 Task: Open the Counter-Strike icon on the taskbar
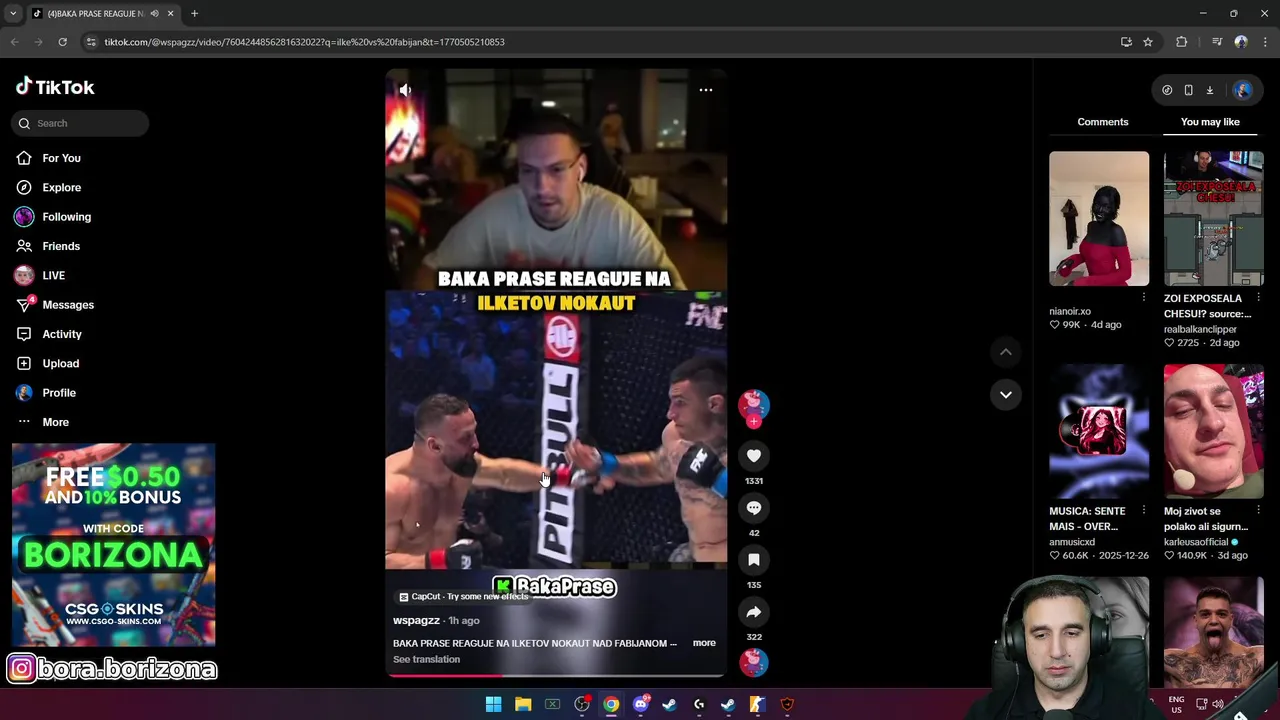pyautogui.click(x=757, y=704)
